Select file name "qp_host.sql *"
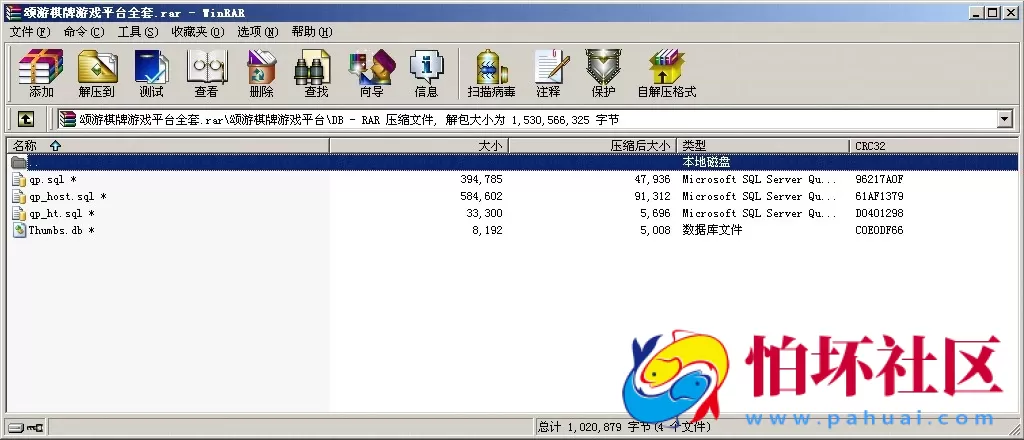This screenshot has height=440, width=1024. [67, 196]
